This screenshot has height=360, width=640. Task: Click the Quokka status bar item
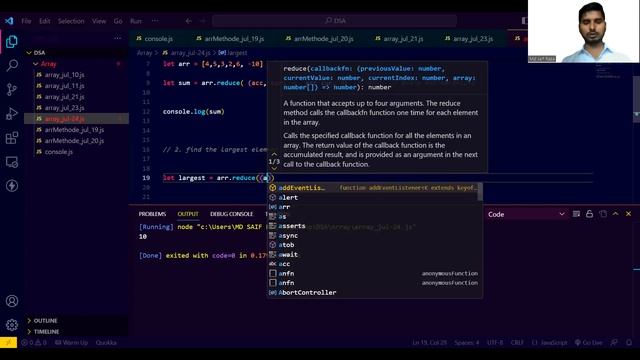coord(106,342)
